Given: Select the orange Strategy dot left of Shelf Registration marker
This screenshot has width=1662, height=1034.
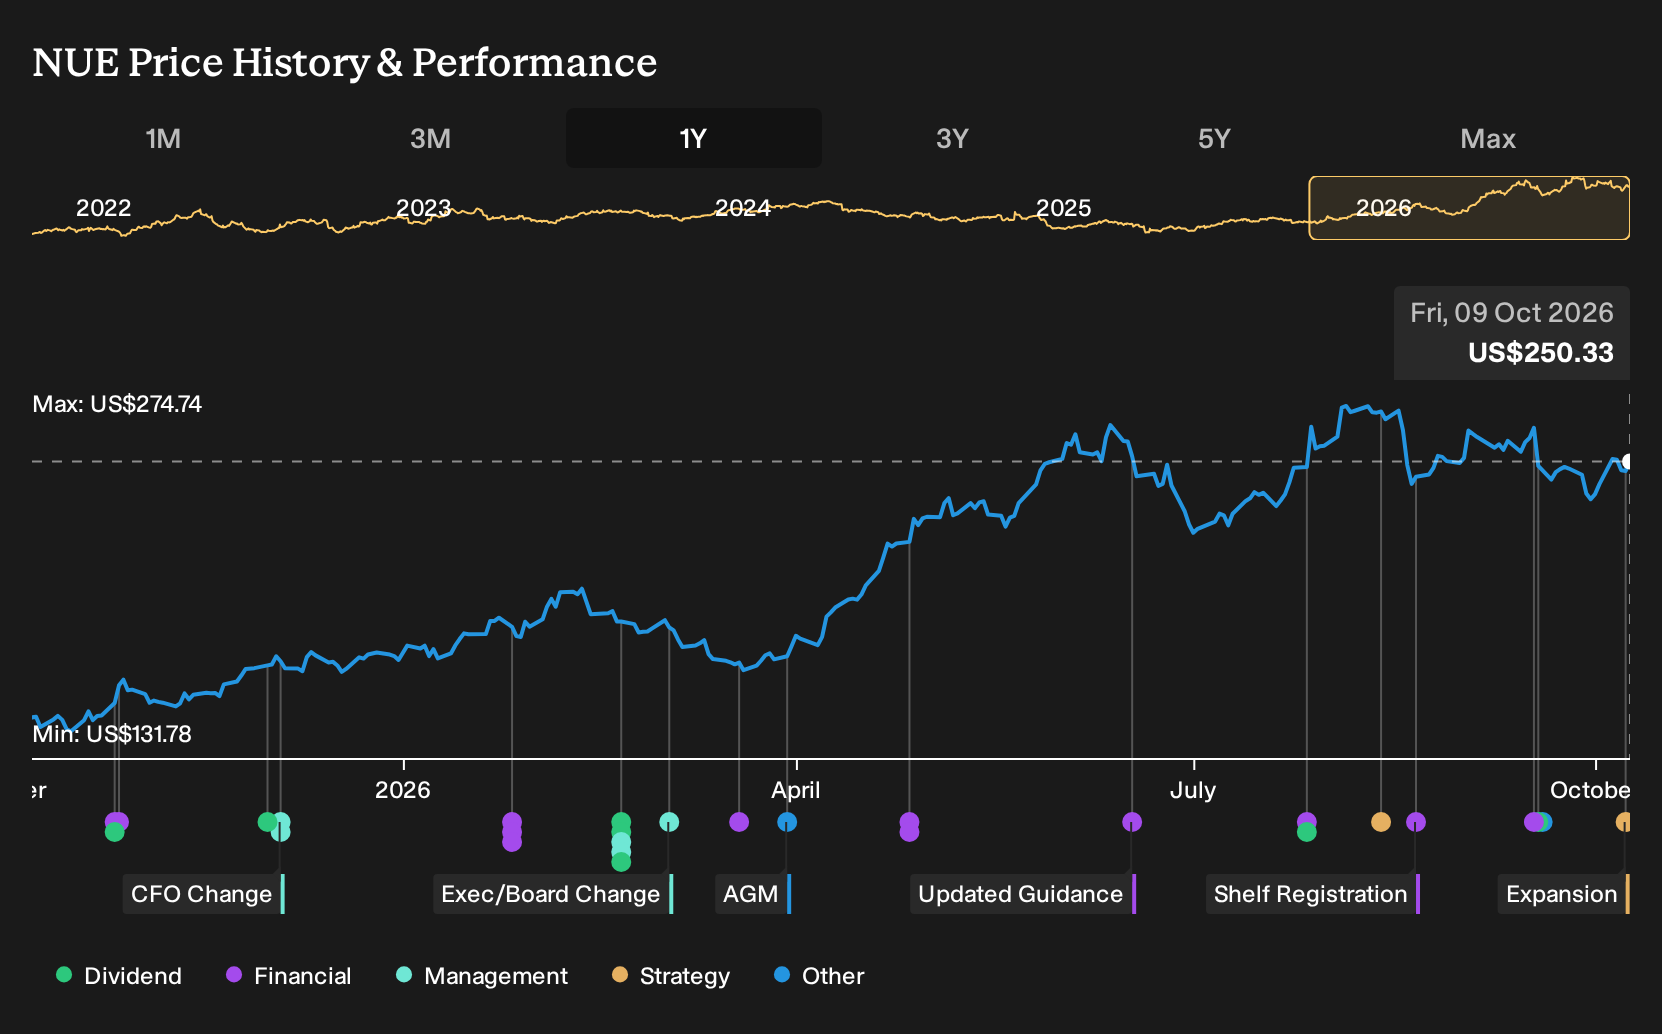Looking at the screenshot, I should pos(1381,822).
